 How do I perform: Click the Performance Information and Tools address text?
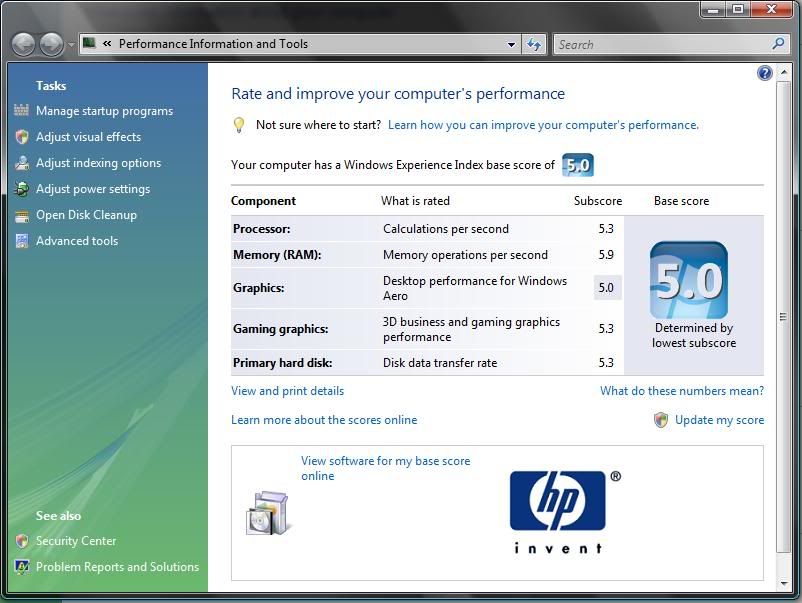tap(213, 44)
